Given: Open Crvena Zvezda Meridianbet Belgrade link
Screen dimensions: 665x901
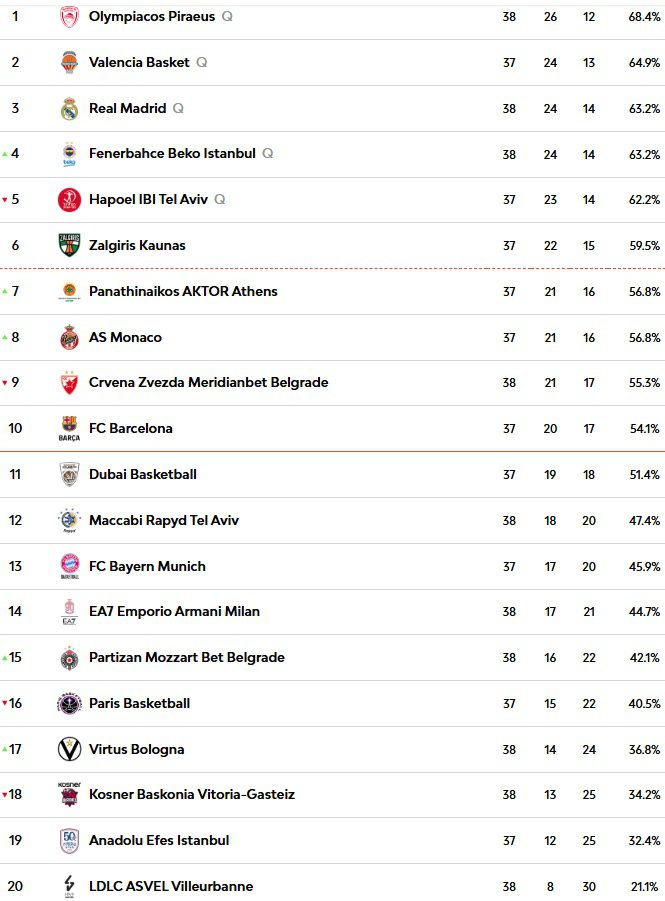Looking at the screenshot, I should 208,382.
